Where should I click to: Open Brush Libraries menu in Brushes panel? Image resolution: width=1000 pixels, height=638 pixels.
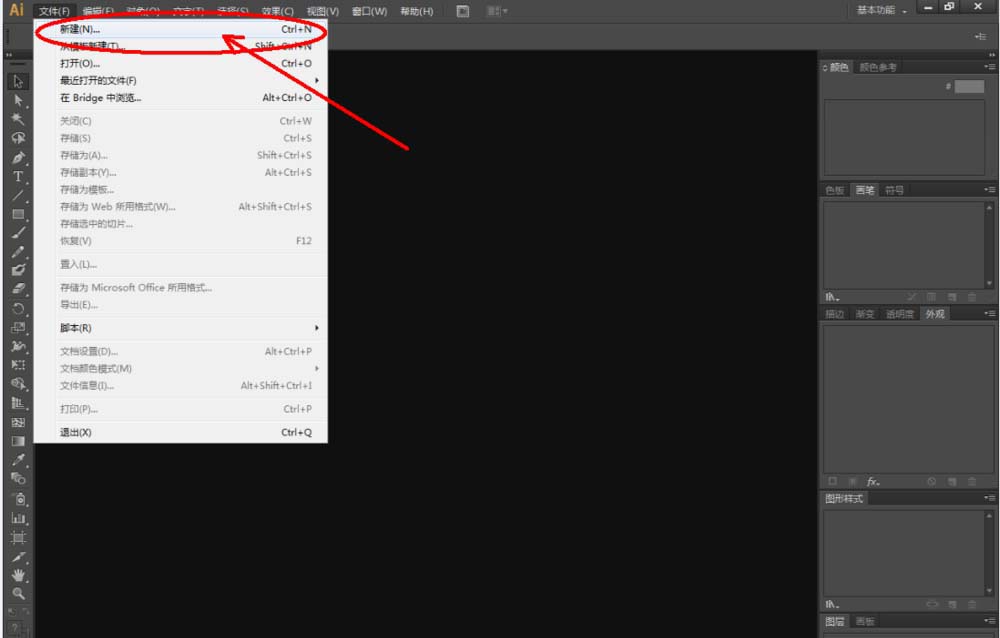click(832, 297)
